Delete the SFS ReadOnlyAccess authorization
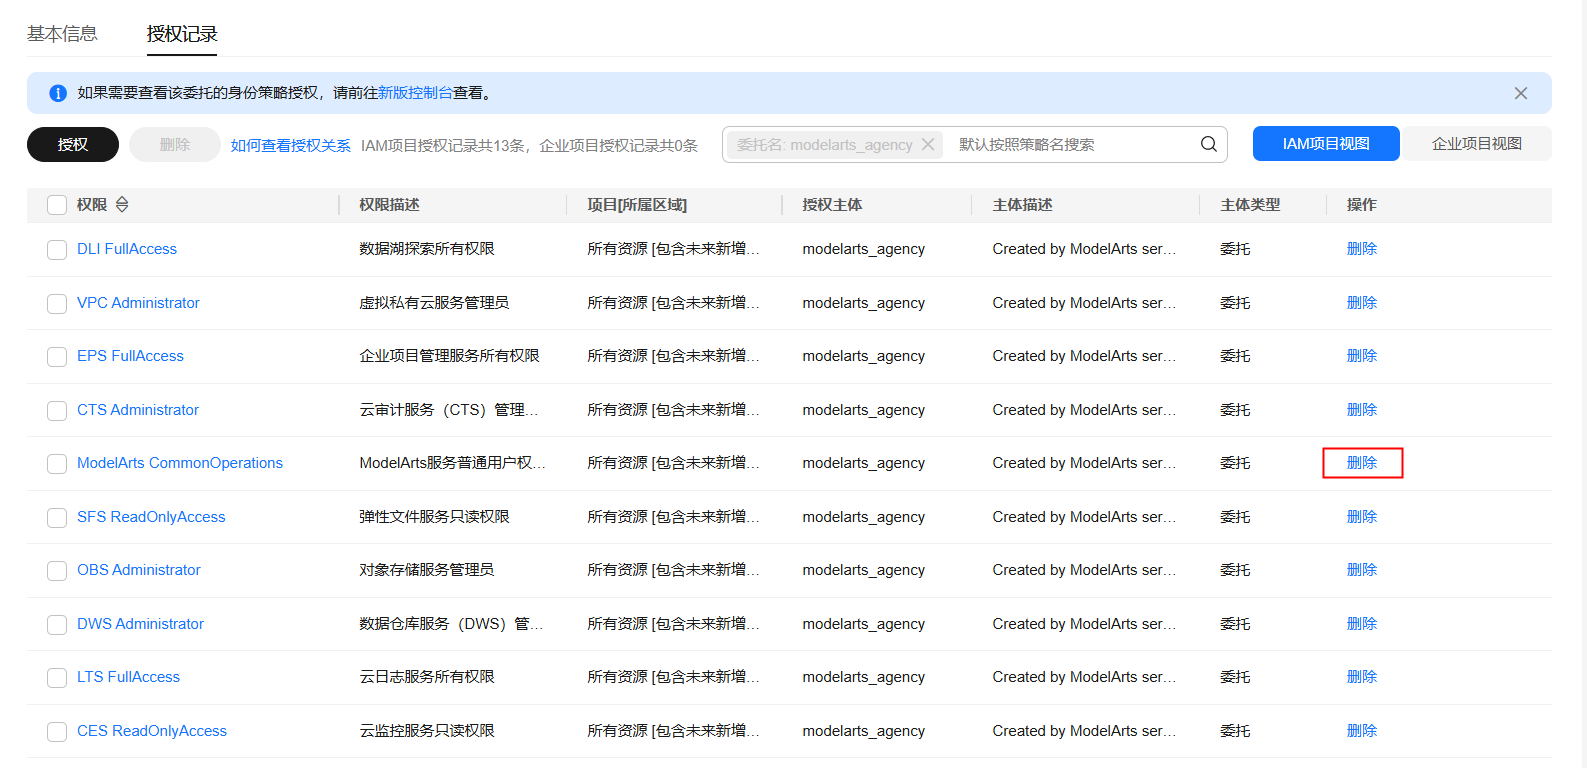1587x768 pixels. (1362, 517)
